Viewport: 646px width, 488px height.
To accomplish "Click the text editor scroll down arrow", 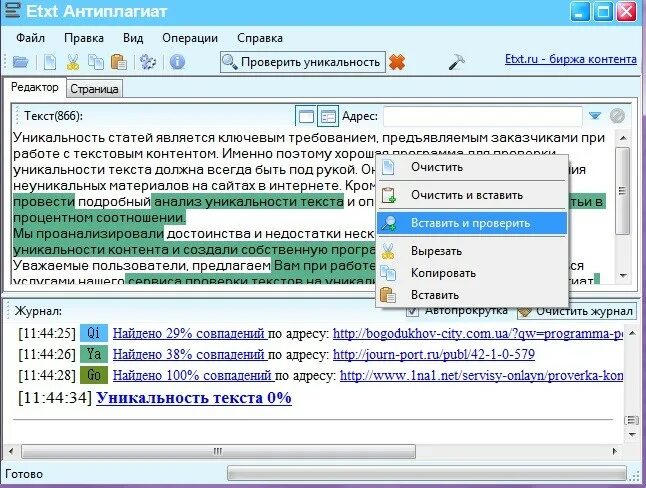I will point(623,275).
